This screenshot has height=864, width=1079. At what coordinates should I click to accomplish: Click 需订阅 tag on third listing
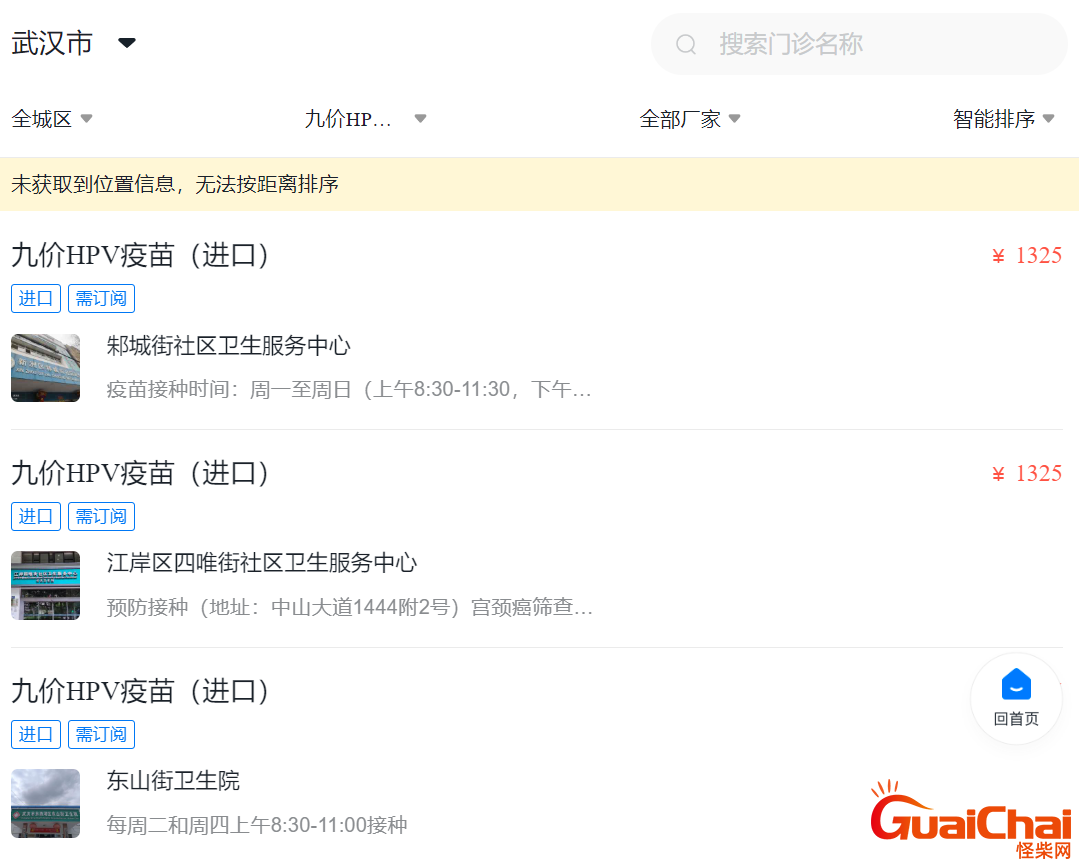pos(101,734)
